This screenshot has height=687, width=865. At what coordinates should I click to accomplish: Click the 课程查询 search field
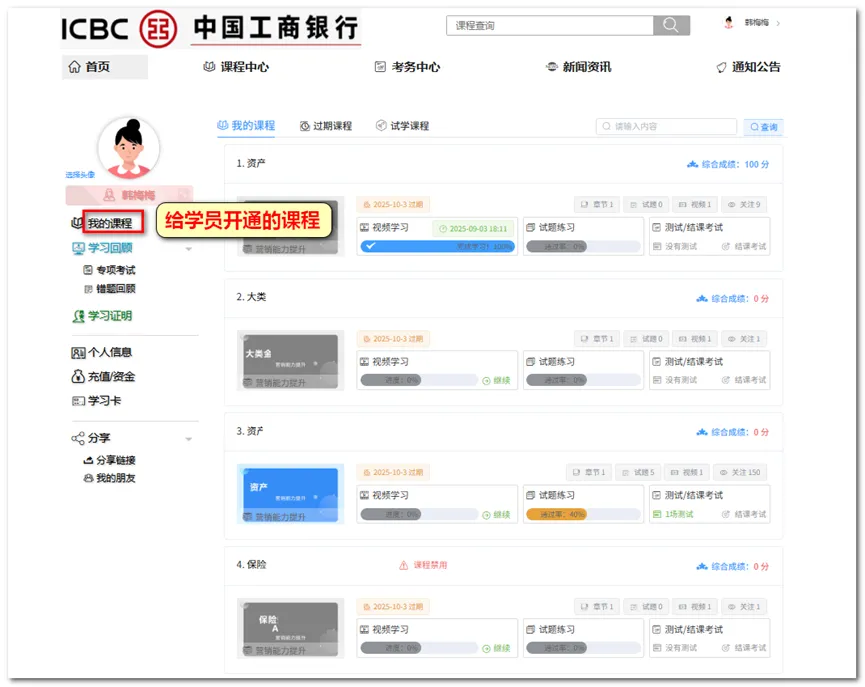(x=550, y=25)
